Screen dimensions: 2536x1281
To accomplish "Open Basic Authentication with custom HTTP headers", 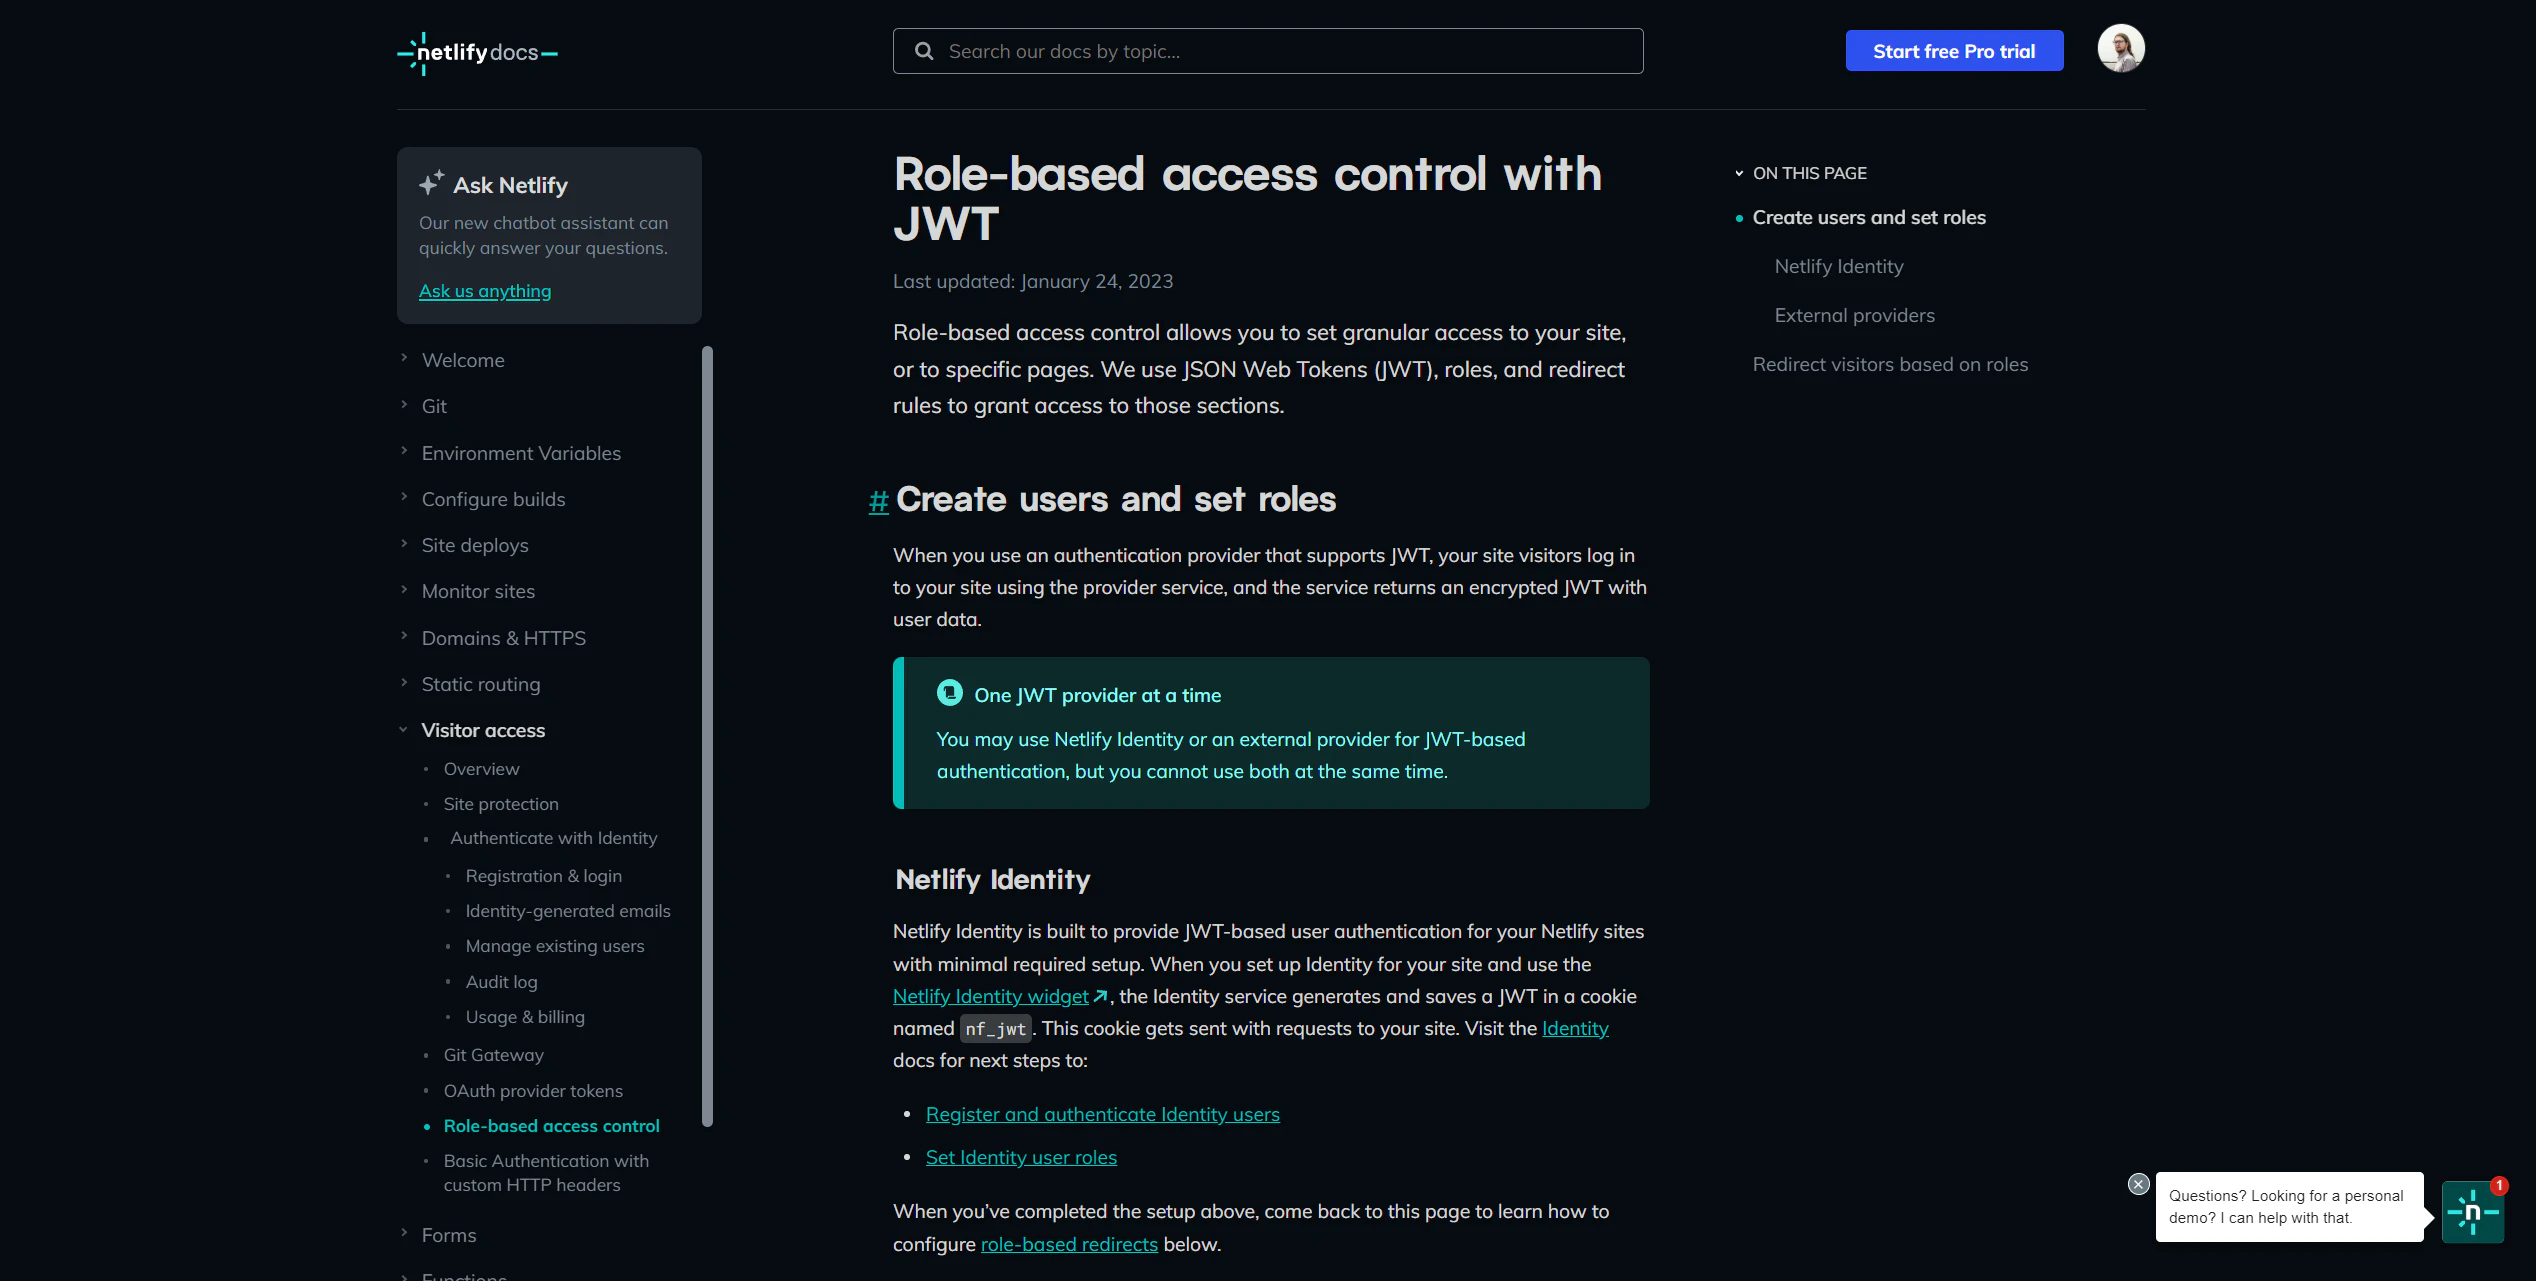I will point(546,1173).
